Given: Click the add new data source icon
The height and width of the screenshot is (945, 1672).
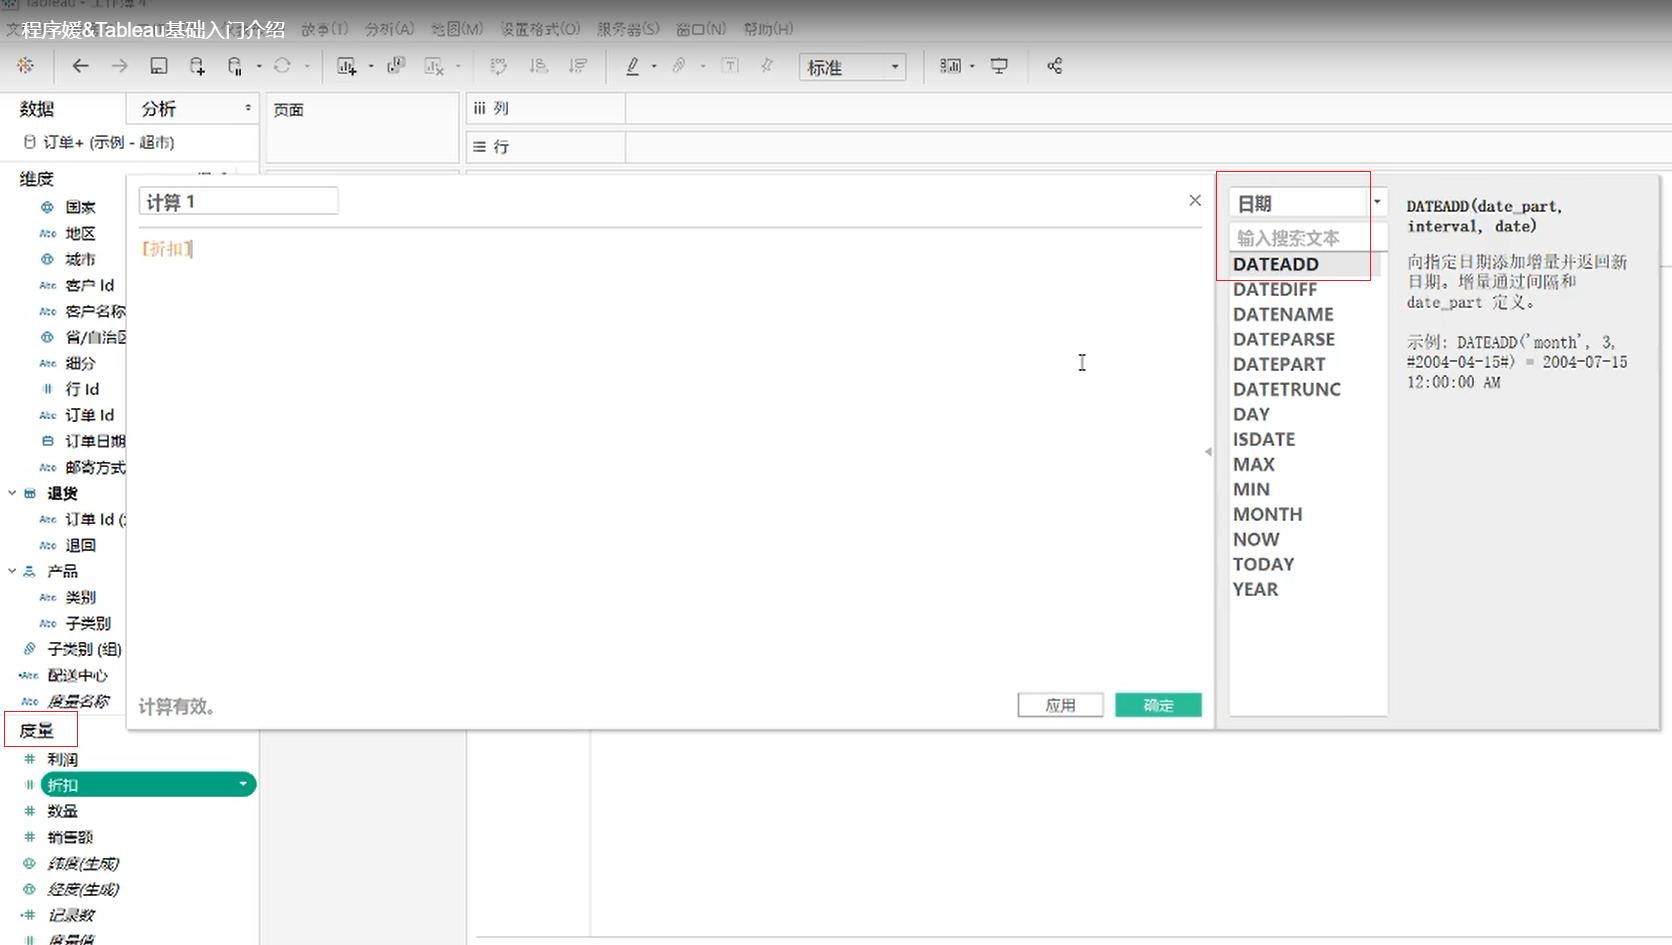Looking at the screenshot, I should (x=197, y=66).
